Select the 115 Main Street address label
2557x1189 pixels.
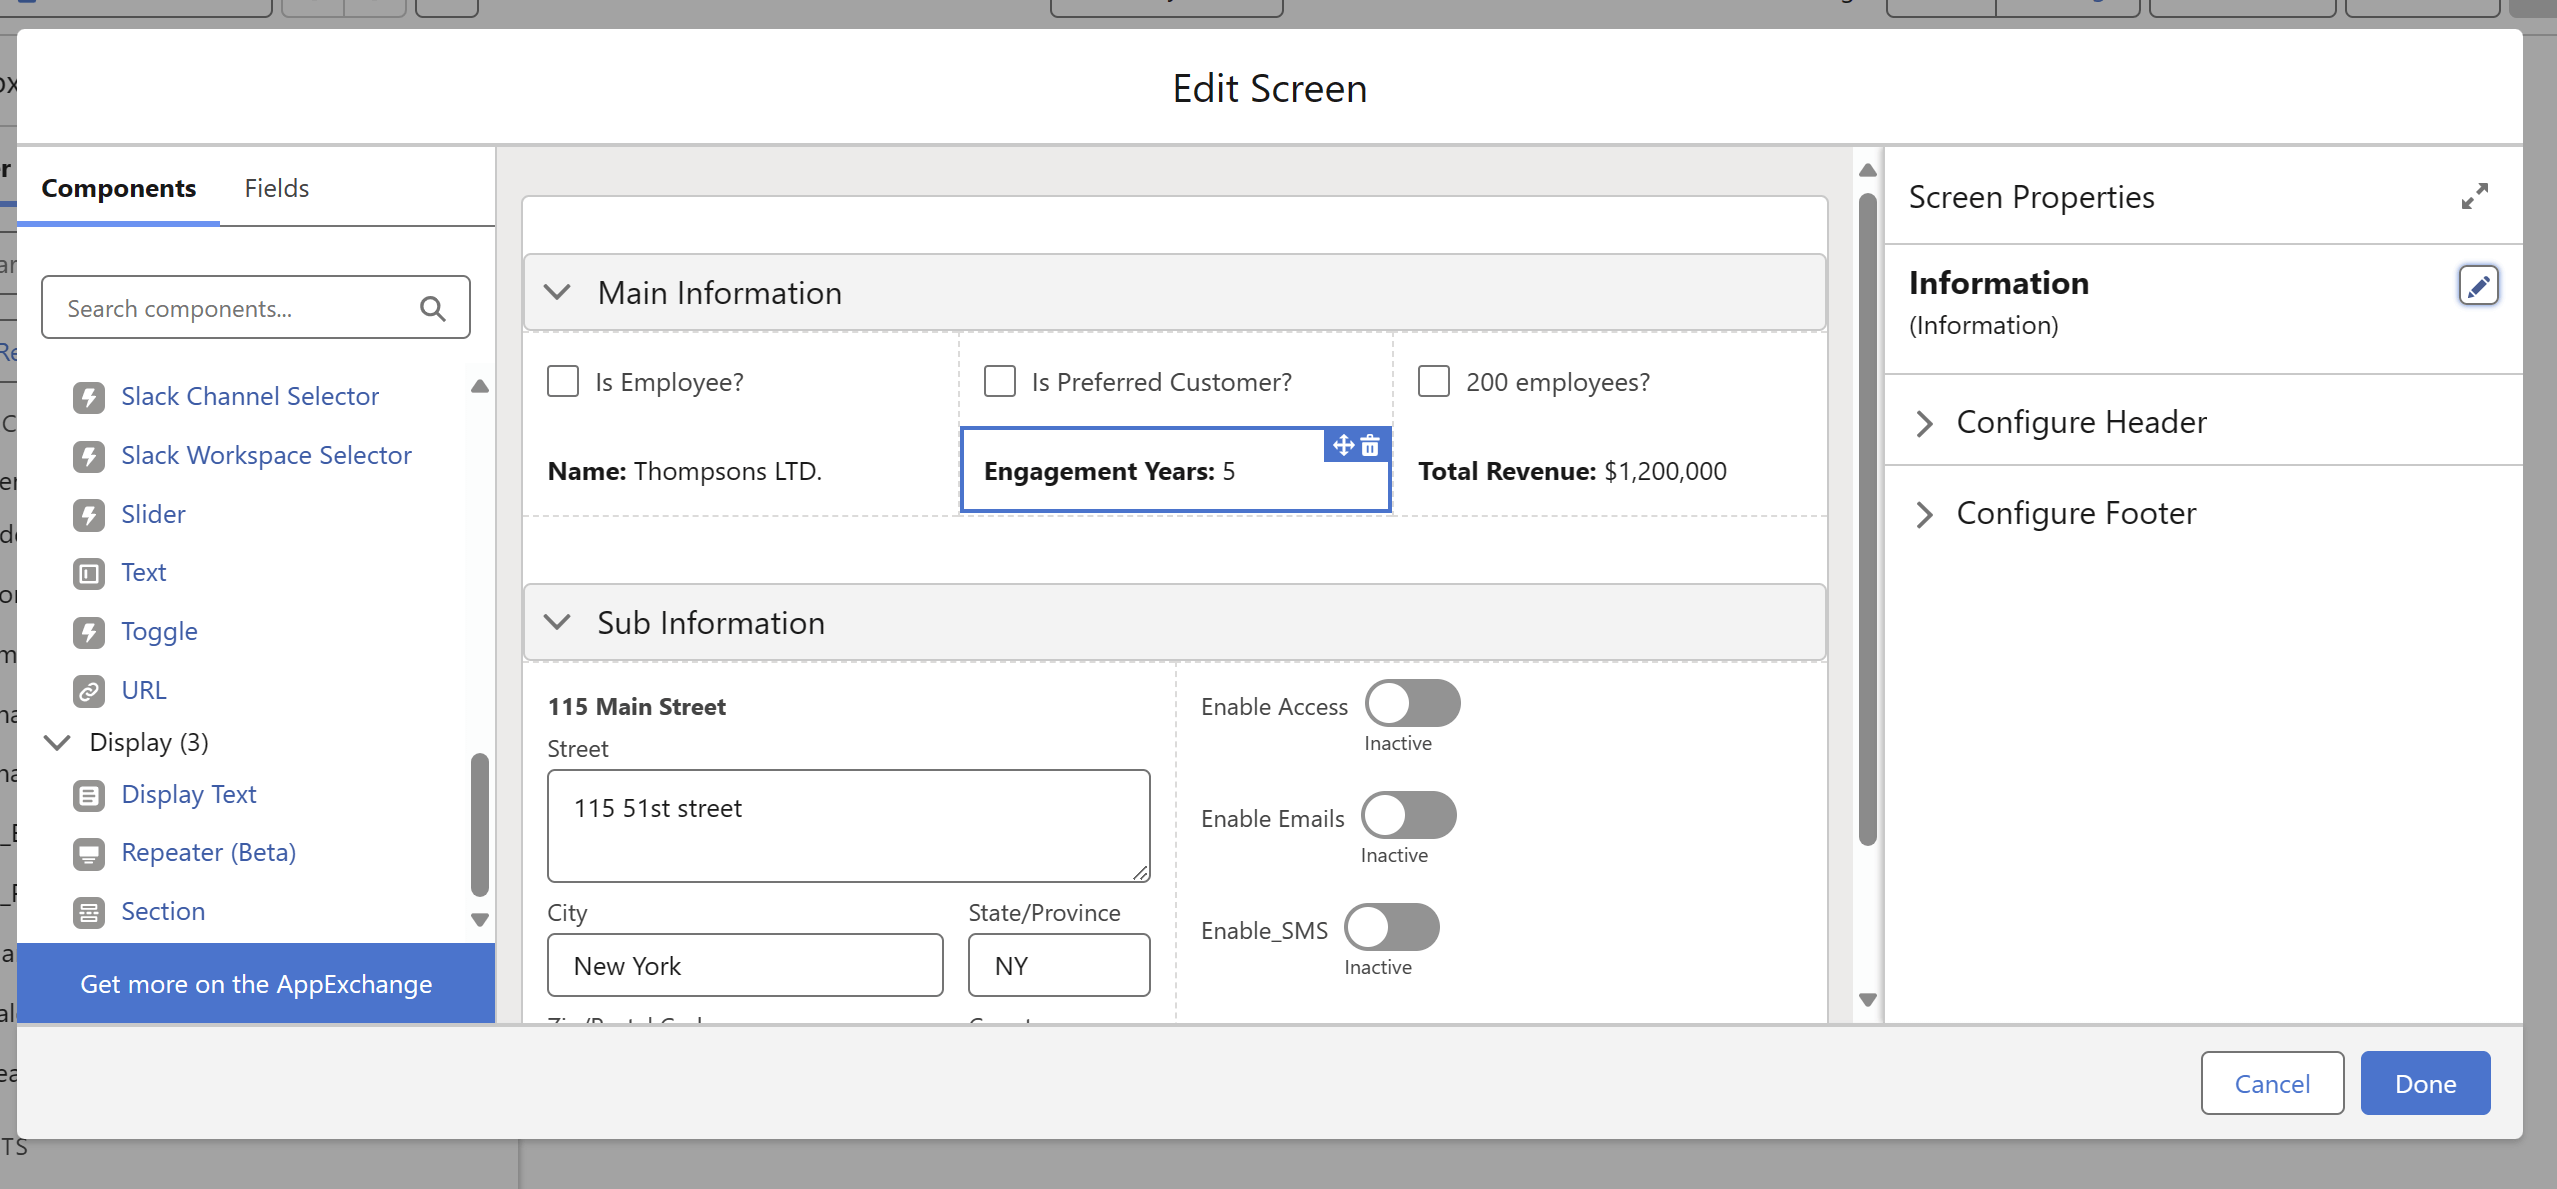click(637, 707)
